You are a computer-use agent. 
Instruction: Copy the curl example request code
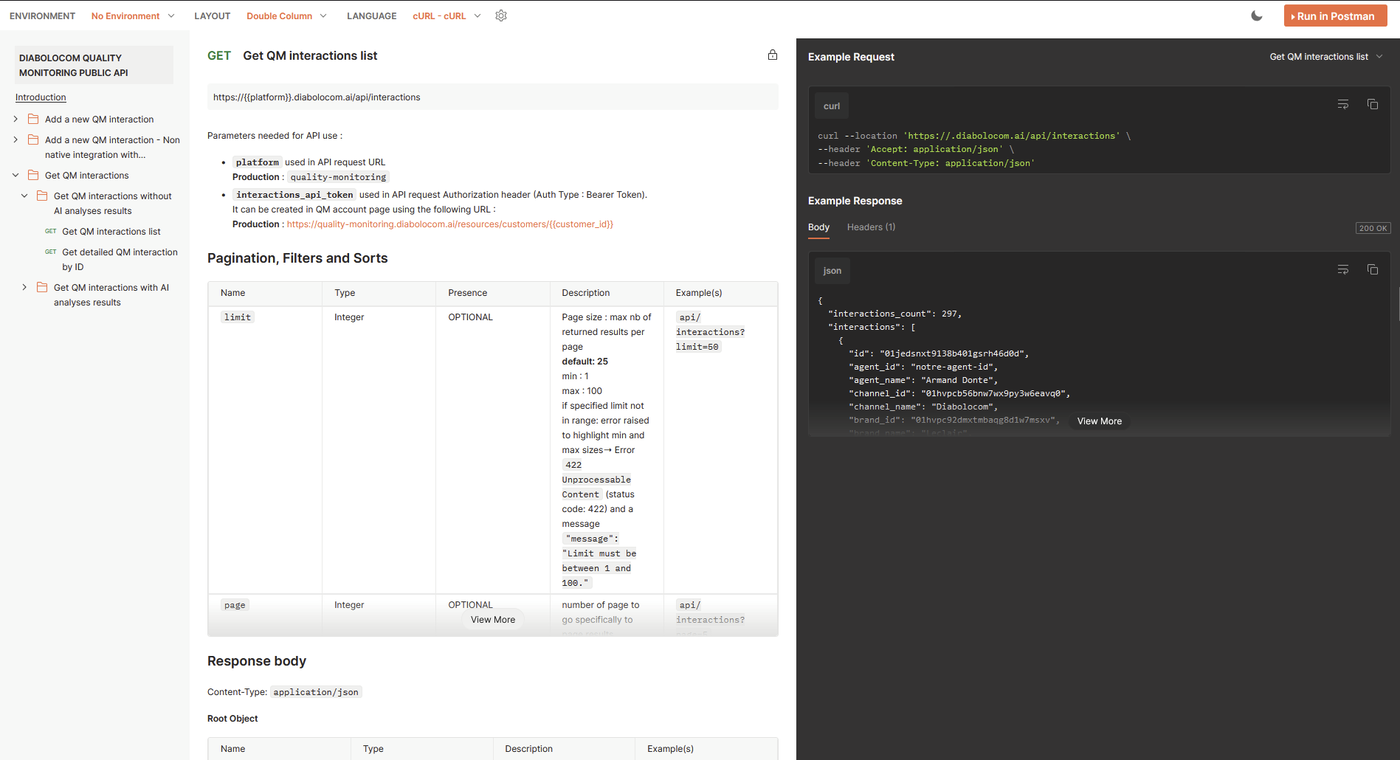coord(1372,104)
